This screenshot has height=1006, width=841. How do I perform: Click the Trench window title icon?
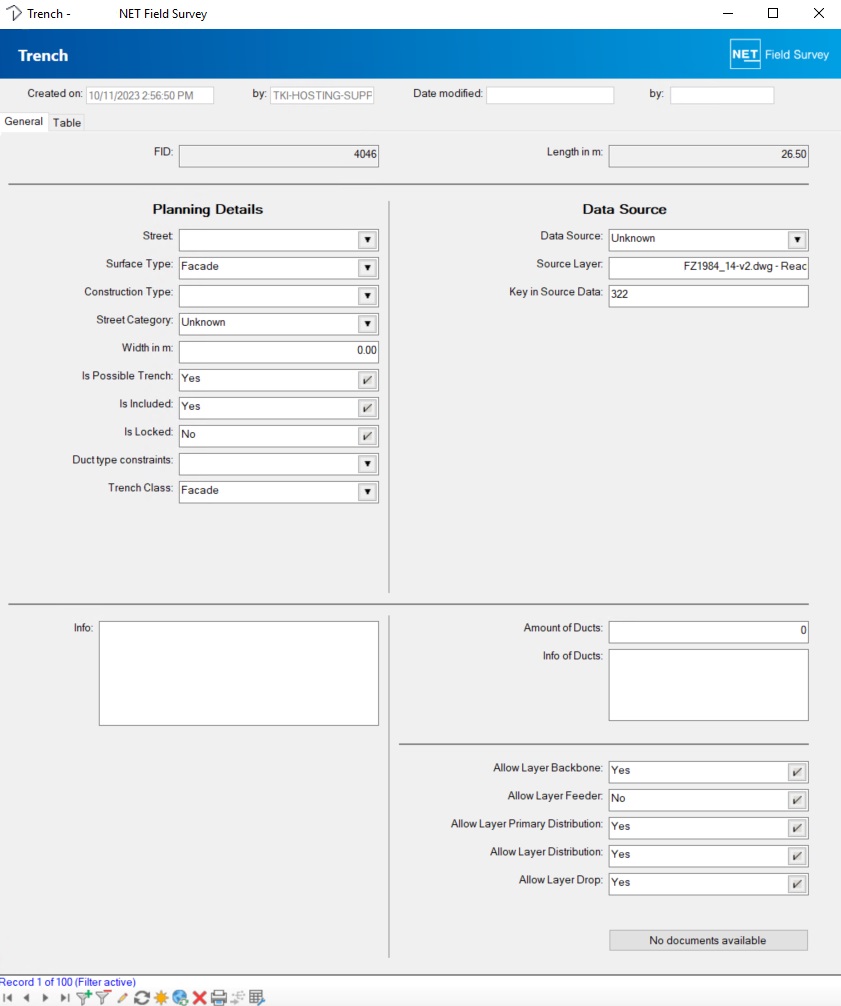click(x=13, y=13)
